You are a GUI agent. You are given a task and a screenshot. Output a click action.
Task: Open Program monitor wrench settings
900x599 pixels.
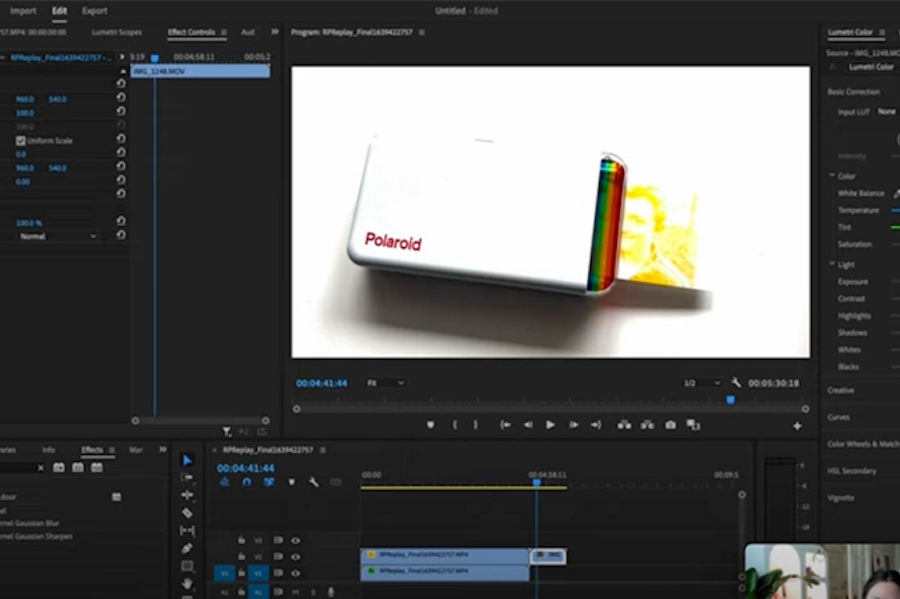coord(736,383)
